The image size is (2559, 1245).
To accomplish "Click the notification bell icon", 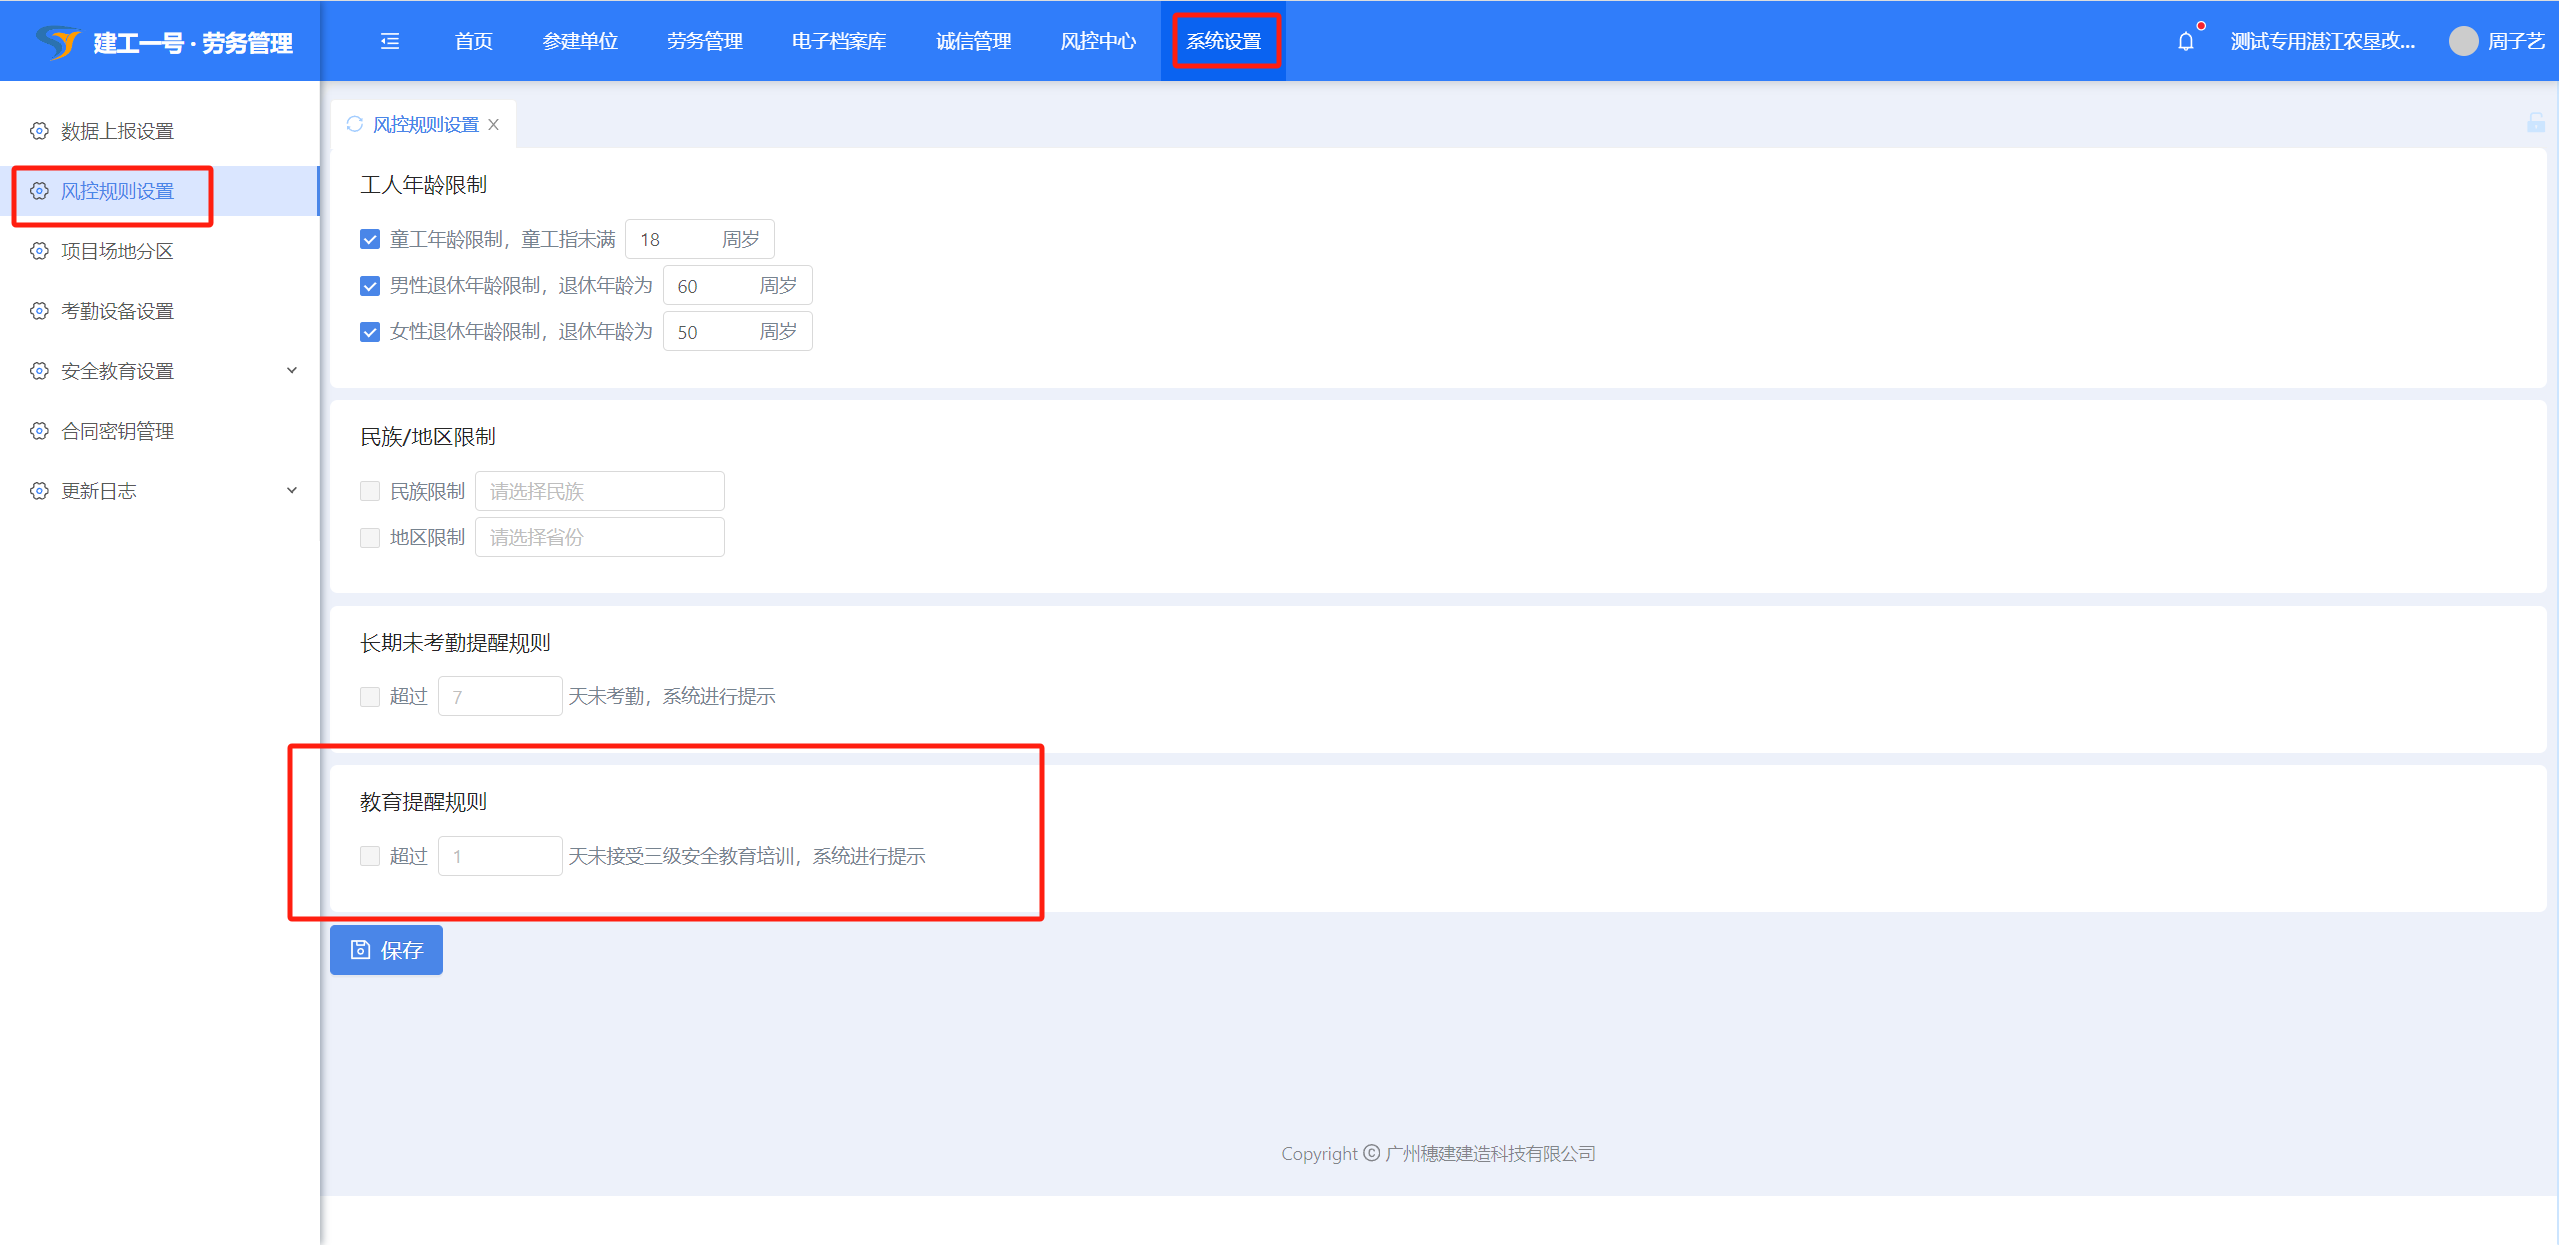I will click(x=2185, y=41).
